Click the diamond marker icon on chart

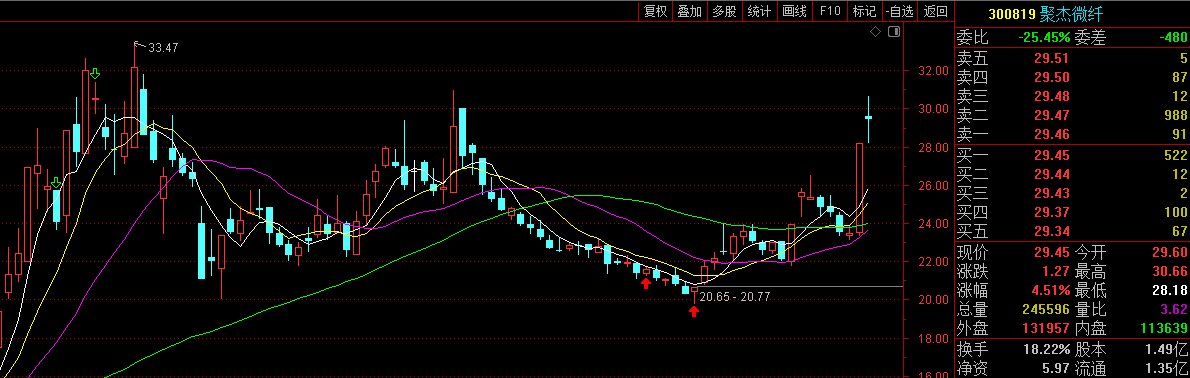(875, 31)
